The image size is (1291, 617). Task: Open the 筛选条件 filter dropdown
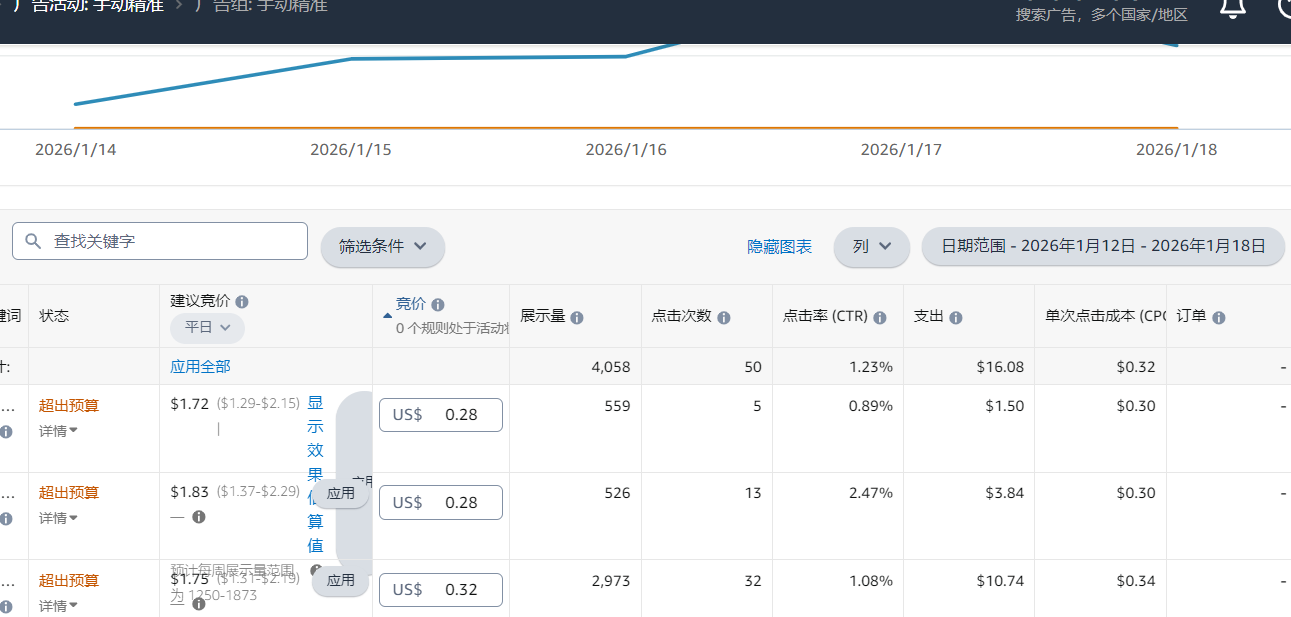click(382, 247)
